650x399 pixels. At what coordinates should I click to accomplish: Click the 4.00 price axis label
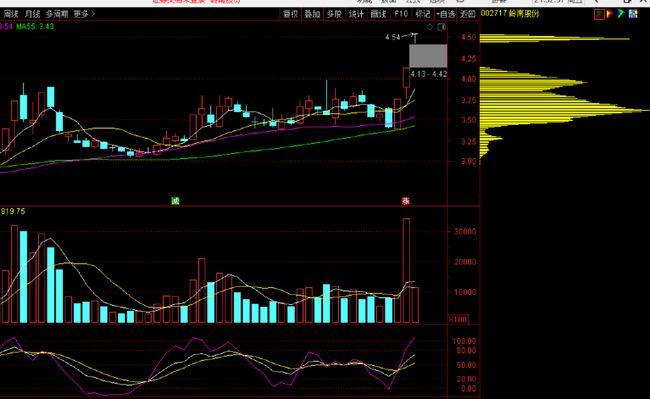tap(468, 79)
